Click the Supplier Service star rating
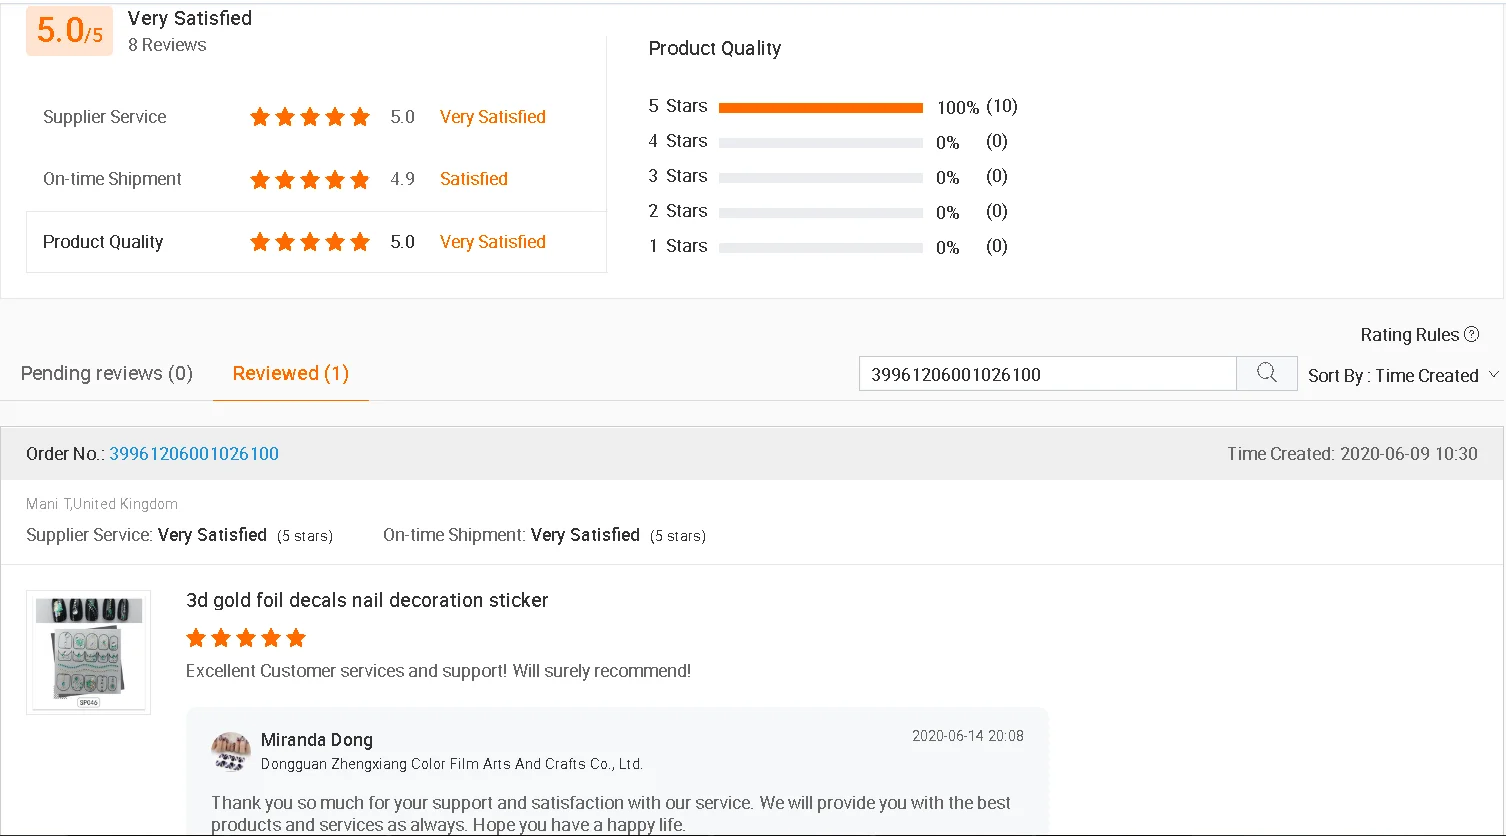 tap(310, 117)
